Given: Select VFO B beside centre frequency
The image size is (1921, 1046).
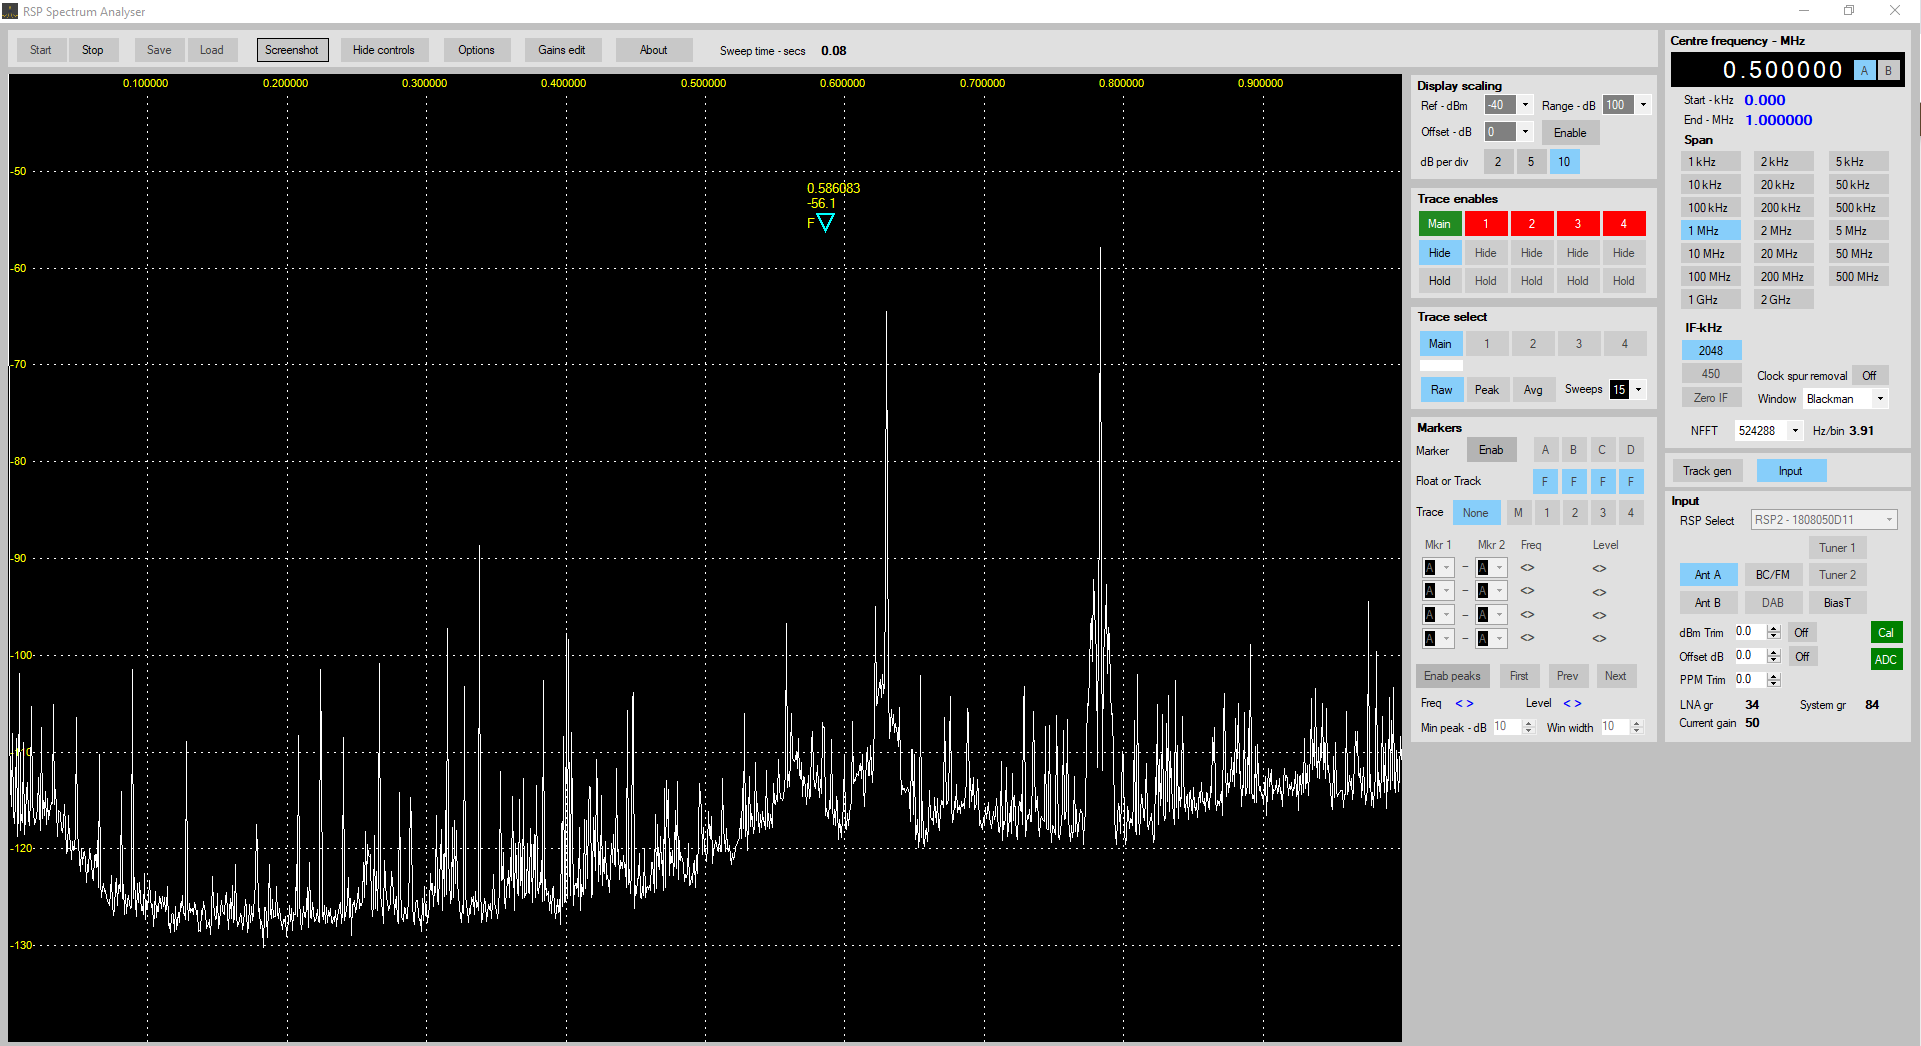Looking at the screenshot, I should [1888, 70].
